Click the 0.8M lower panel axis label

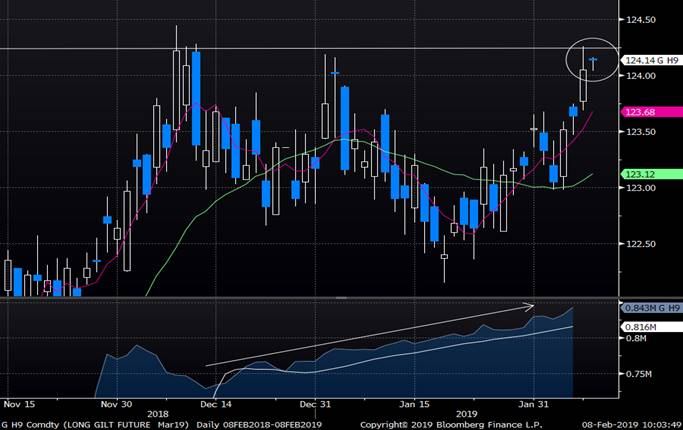pos(636,338)
